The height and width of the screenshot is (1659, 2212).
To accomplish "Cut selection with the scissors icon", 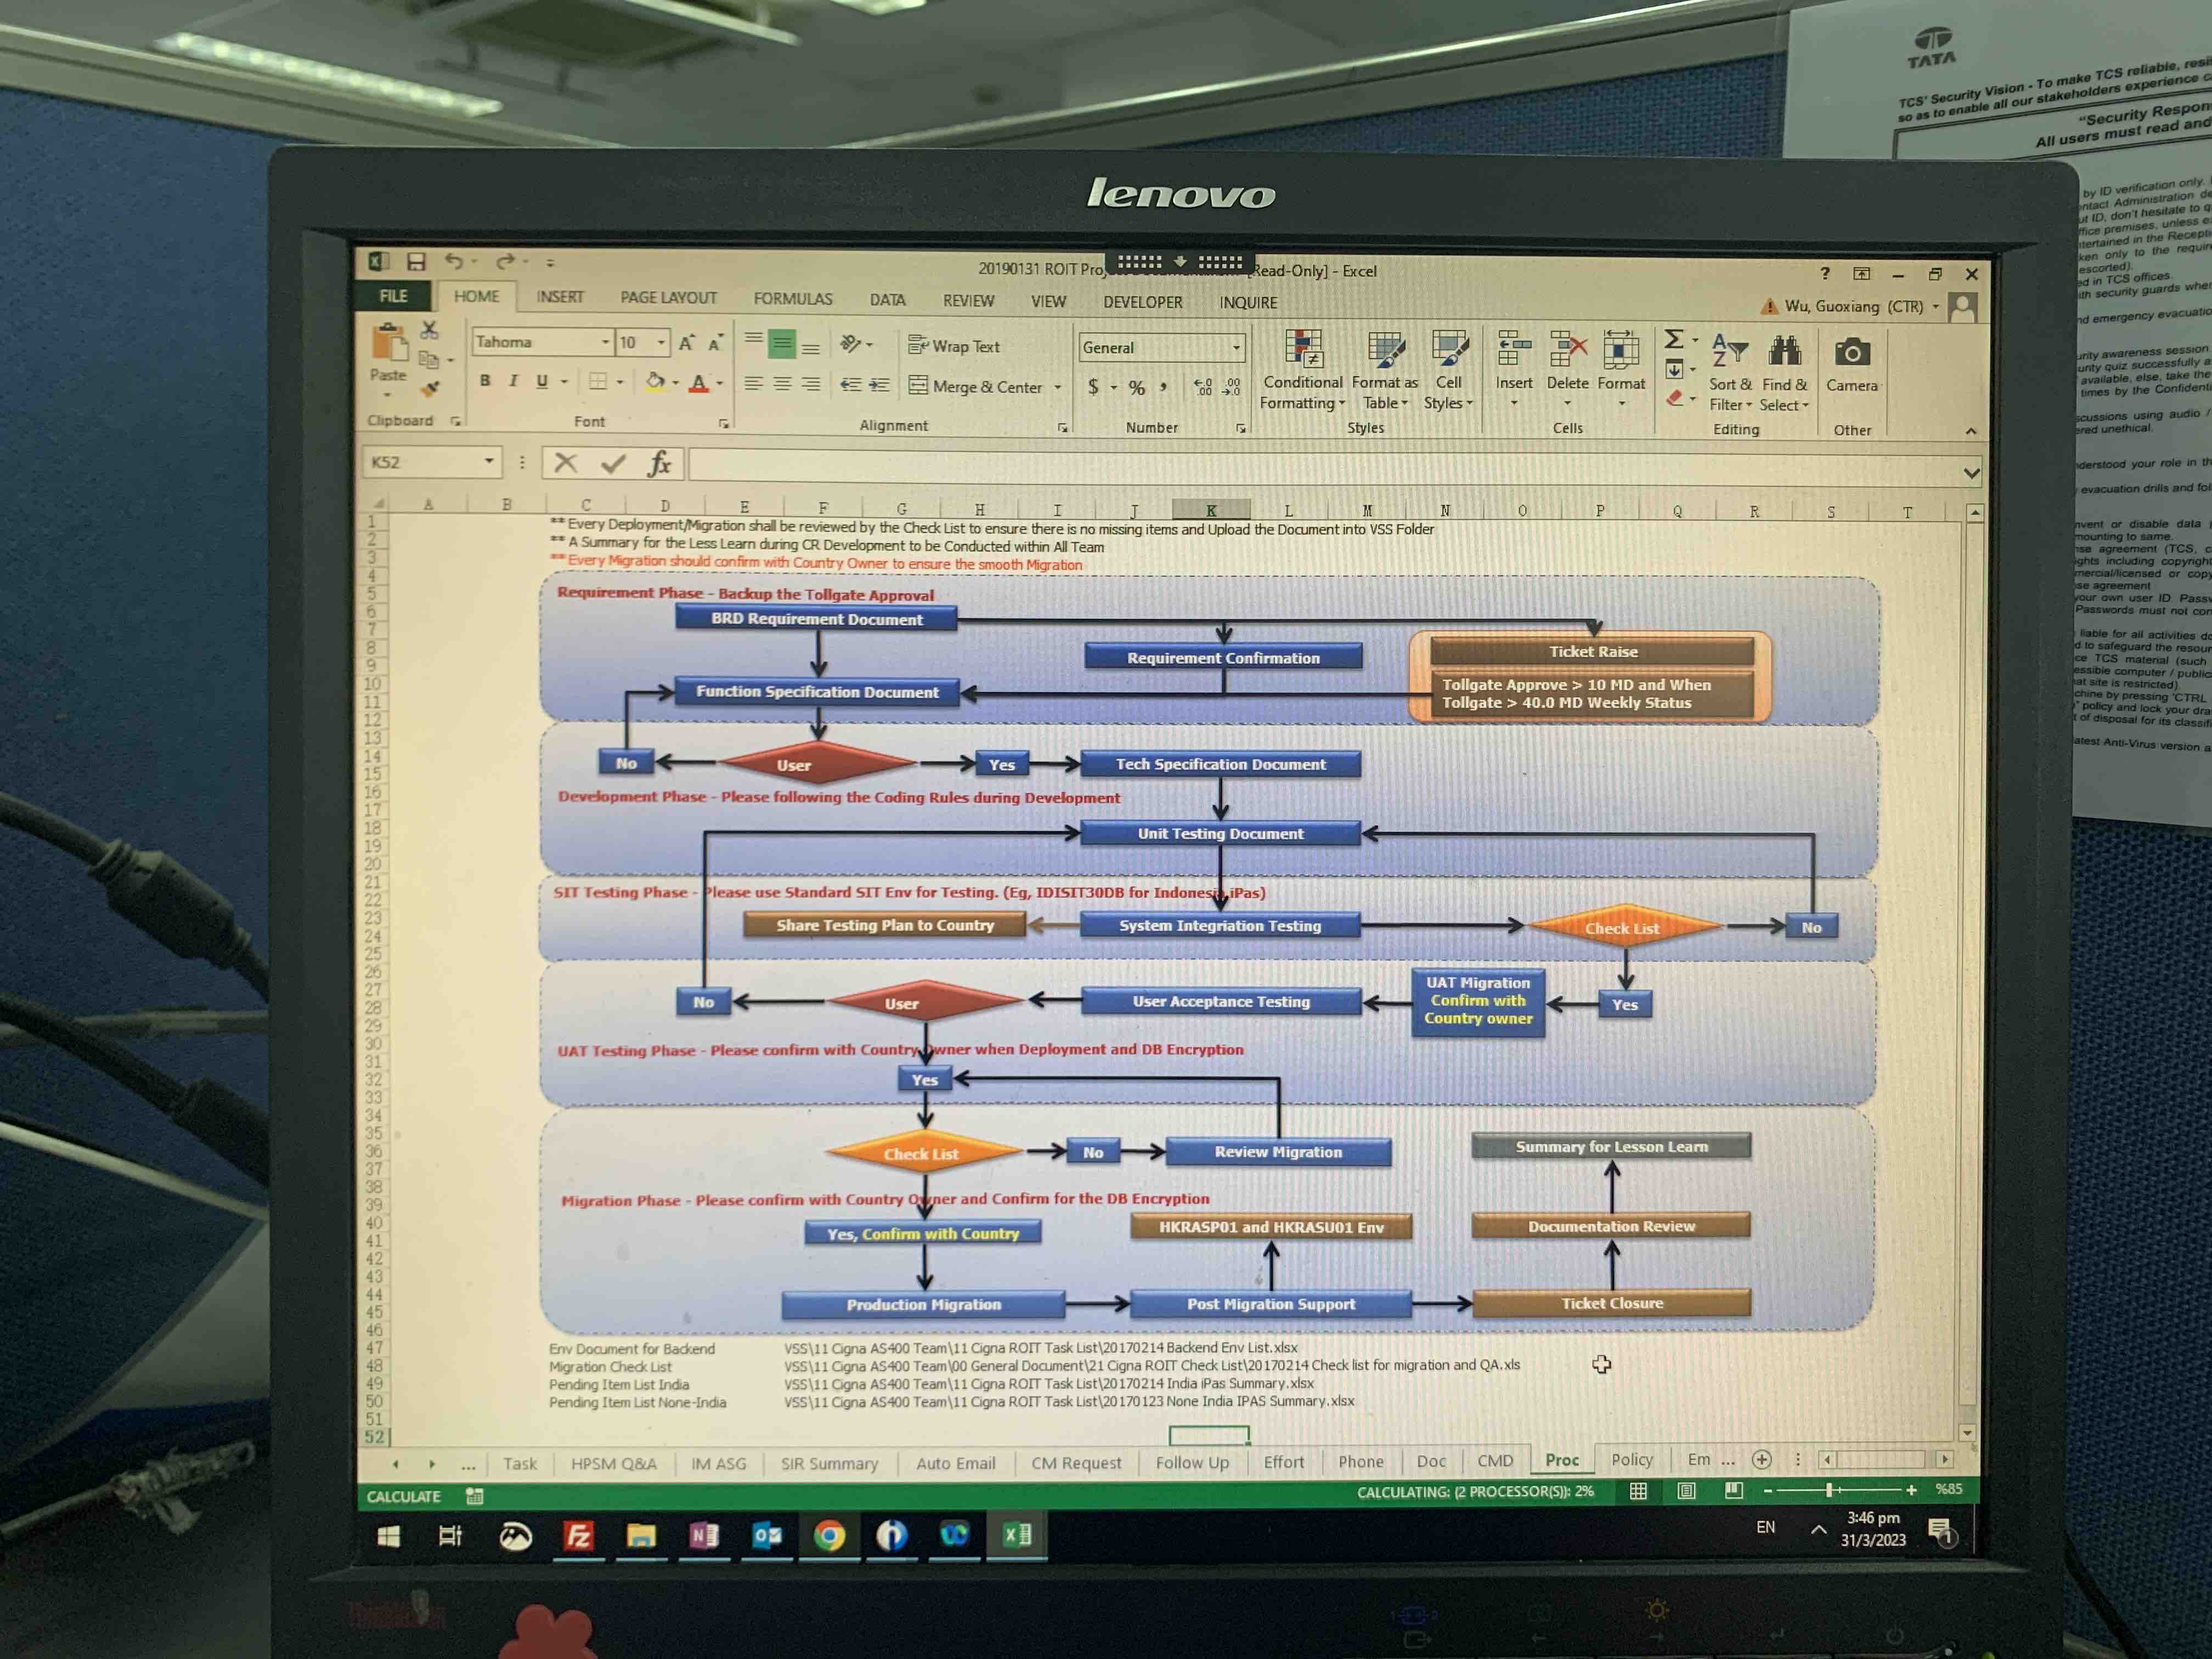I will pos(430,330).
